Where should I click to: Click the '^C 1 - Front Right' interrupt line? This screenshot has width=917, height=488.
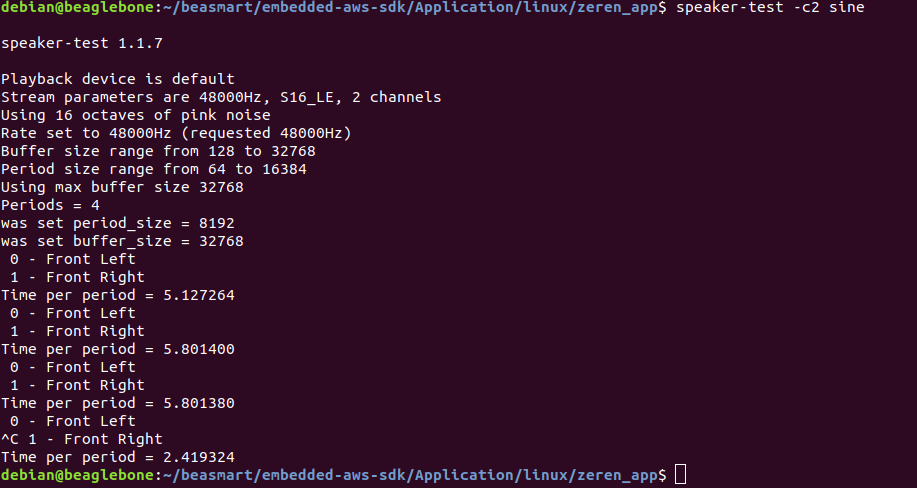tap(82, 439)
